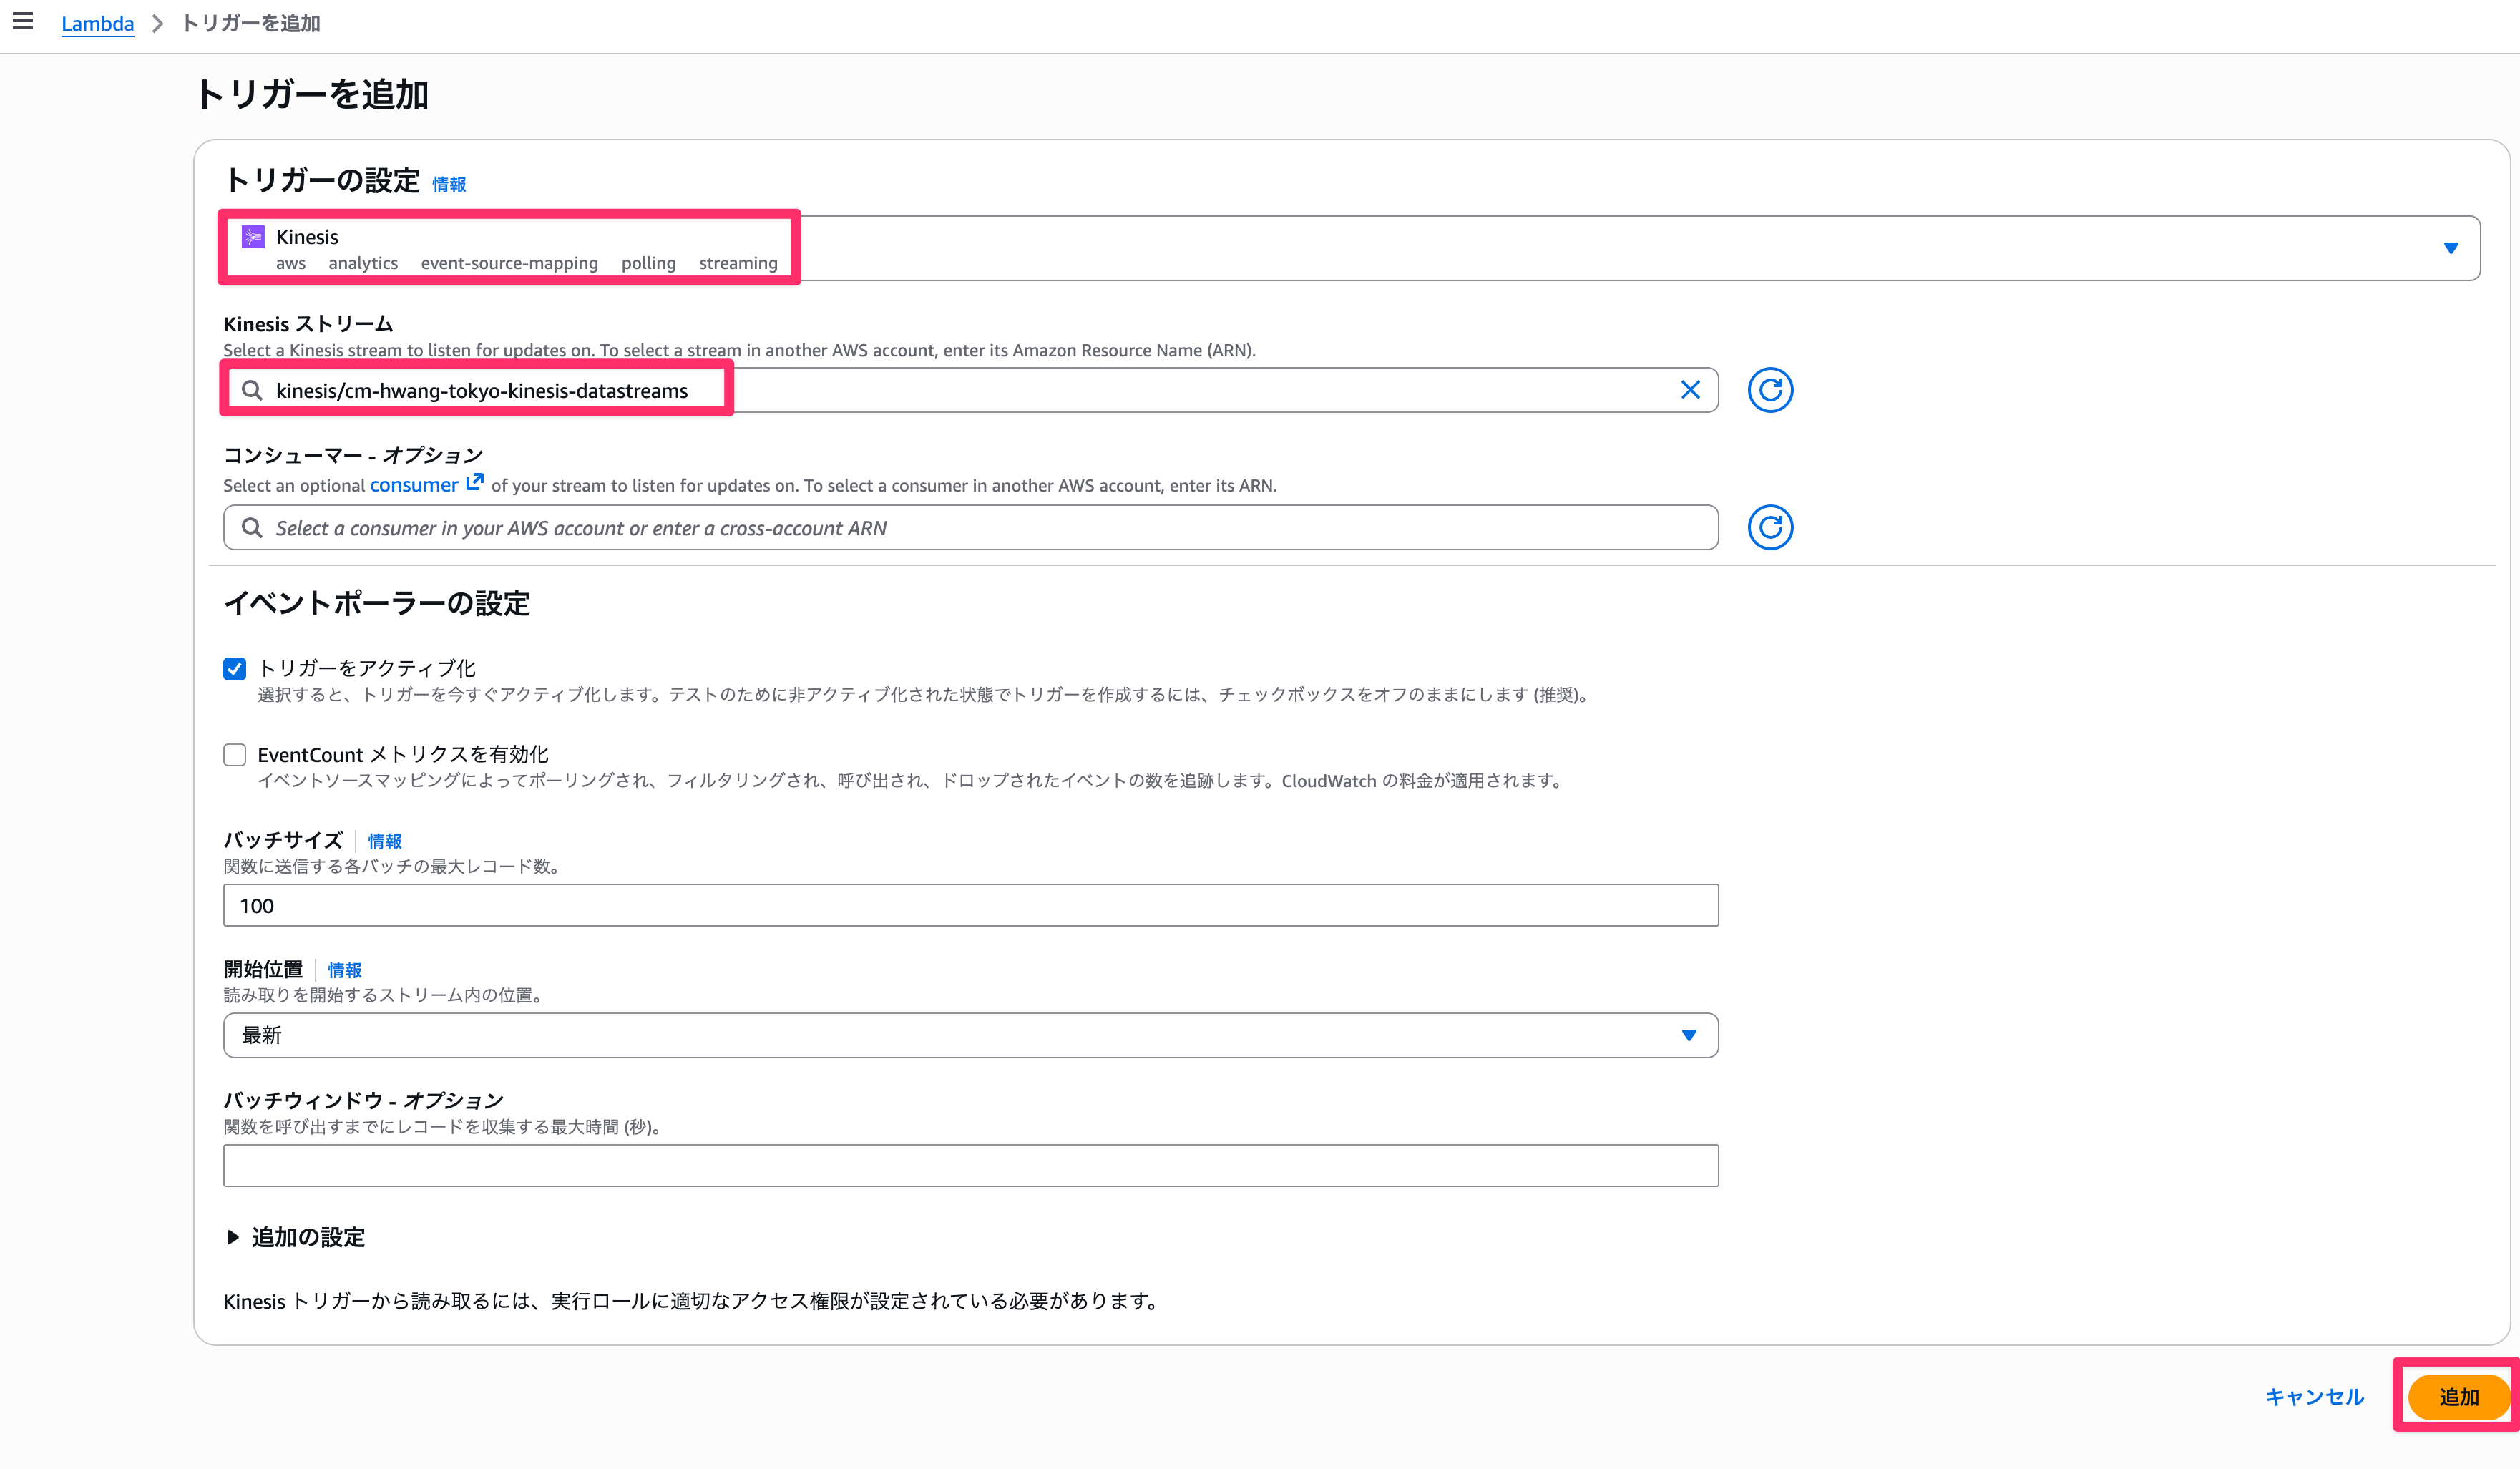
Task: Click the Kinesis service icon
Action: click(x=253, y=237)
